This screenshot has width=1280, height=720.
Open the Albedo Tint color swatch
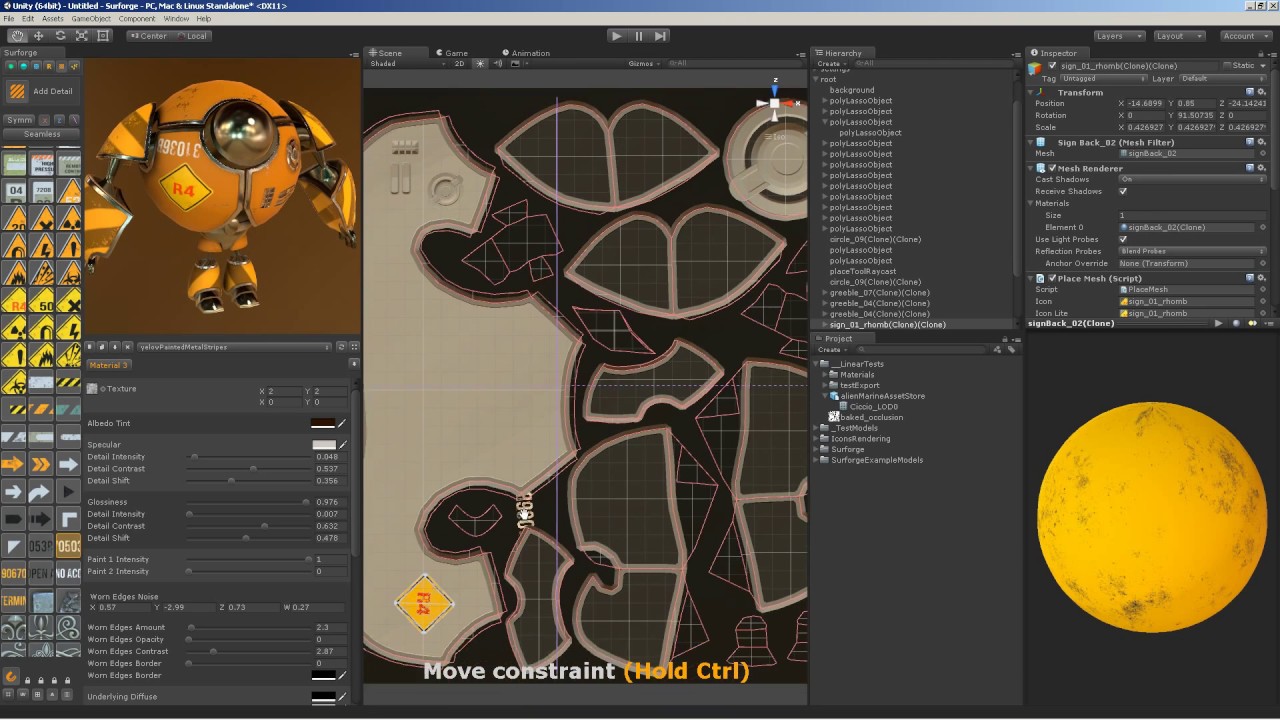(323, 423)
